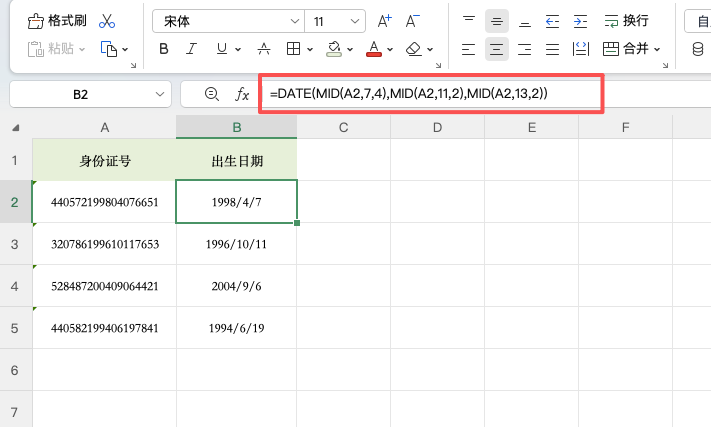Click the database cylinder icon
The width and height of the screenshot is (711, 427).
[698, 49]
